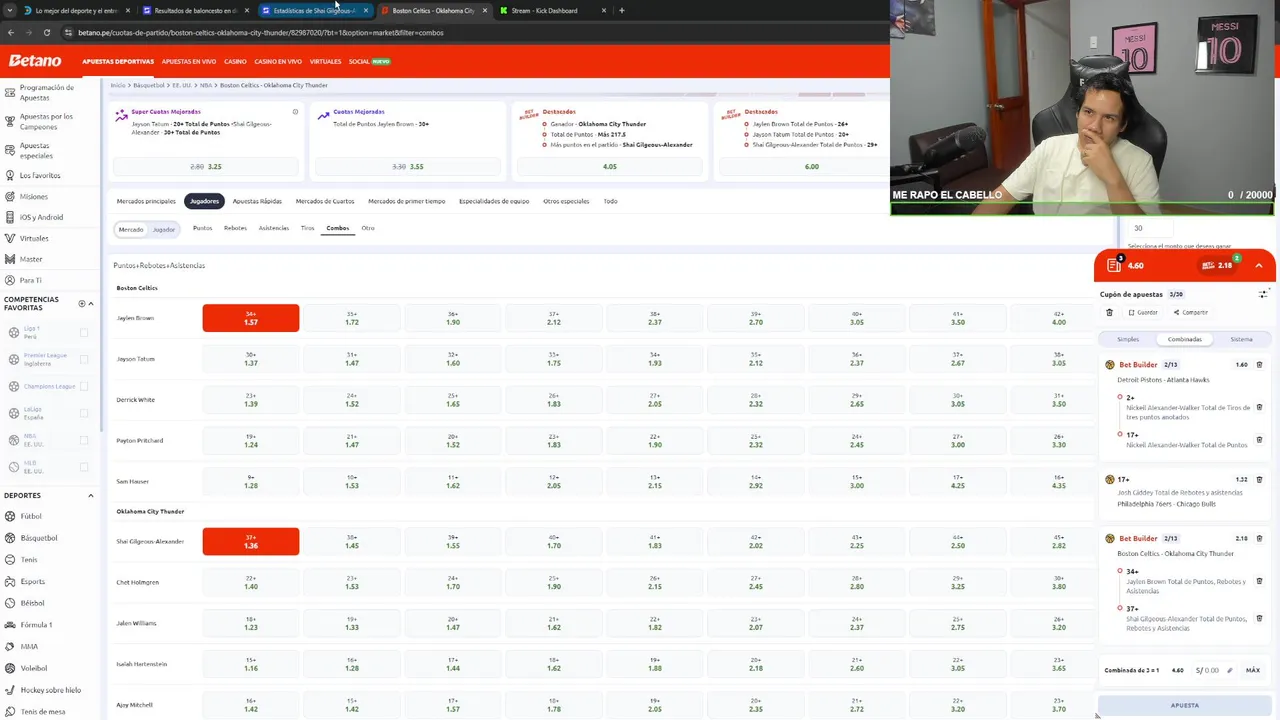Viewport: 1280px width, 720px height.
Task: Click info icon on Super Cuotas Mejoradas card
Action: 295,112
